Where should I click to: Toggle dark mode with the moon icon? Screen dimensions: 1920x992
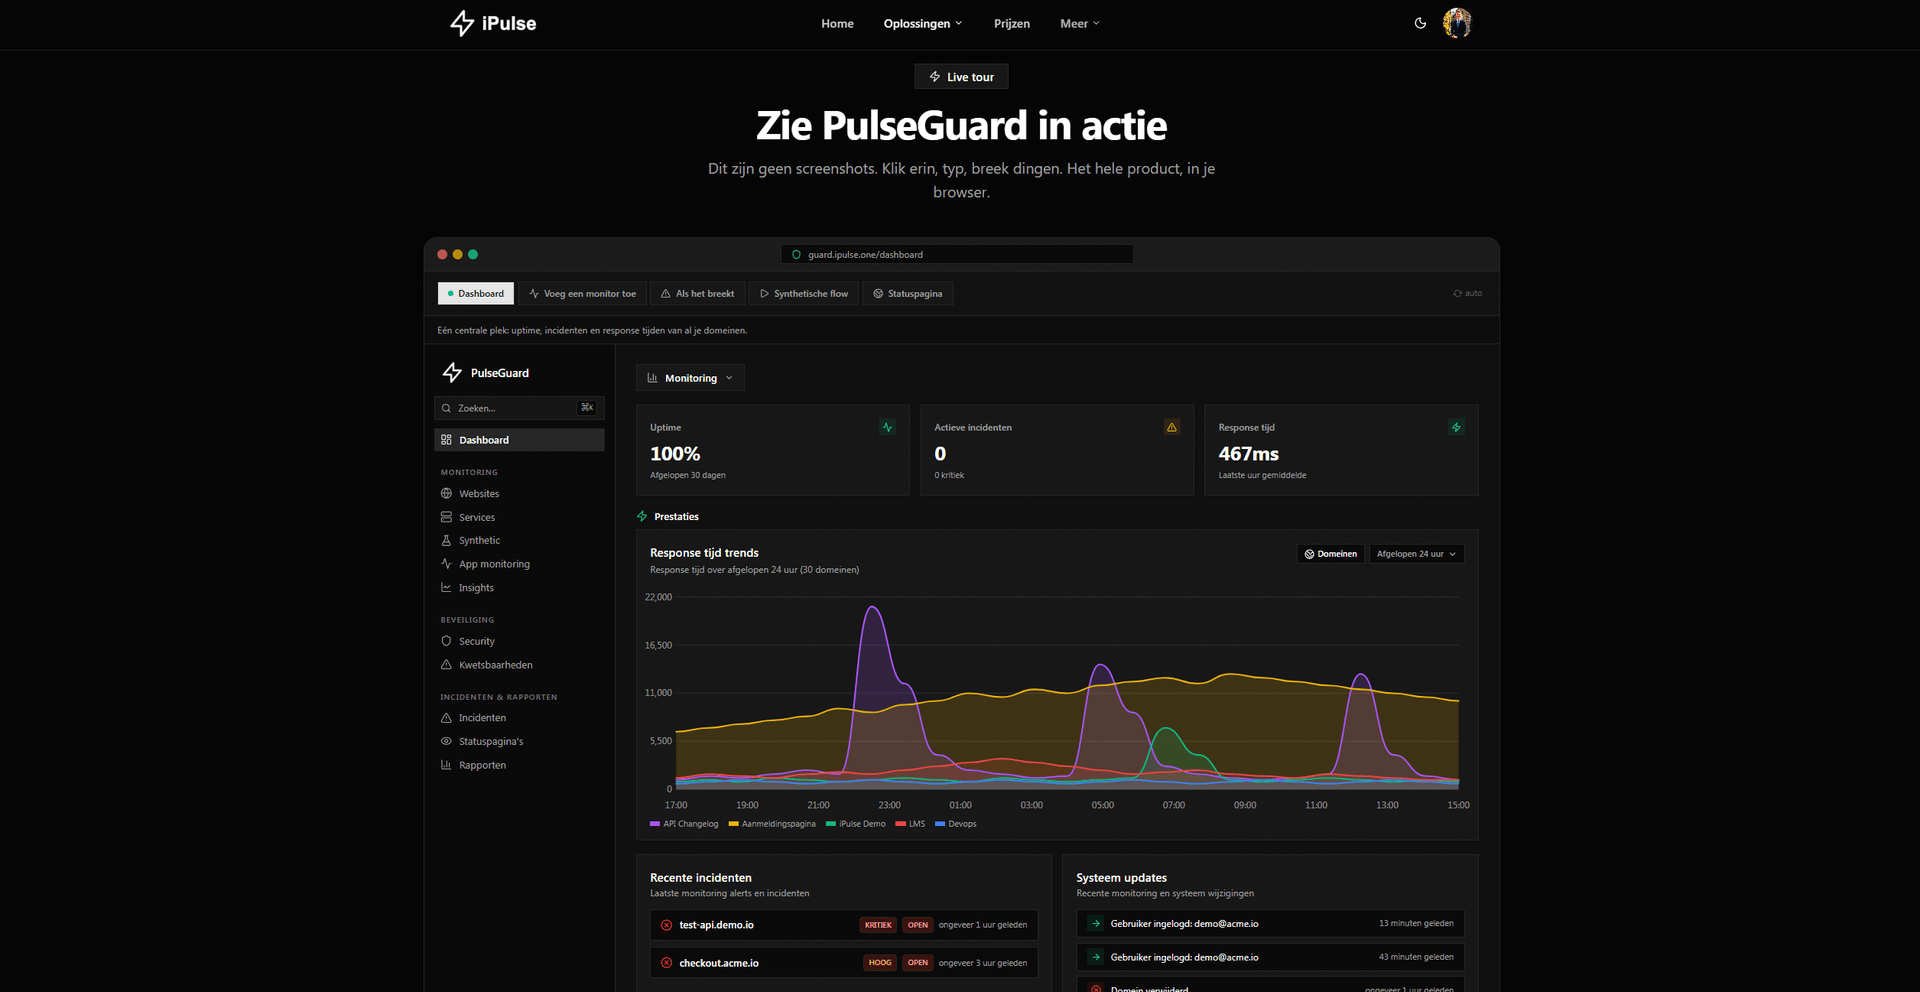tap(1420, 23)
